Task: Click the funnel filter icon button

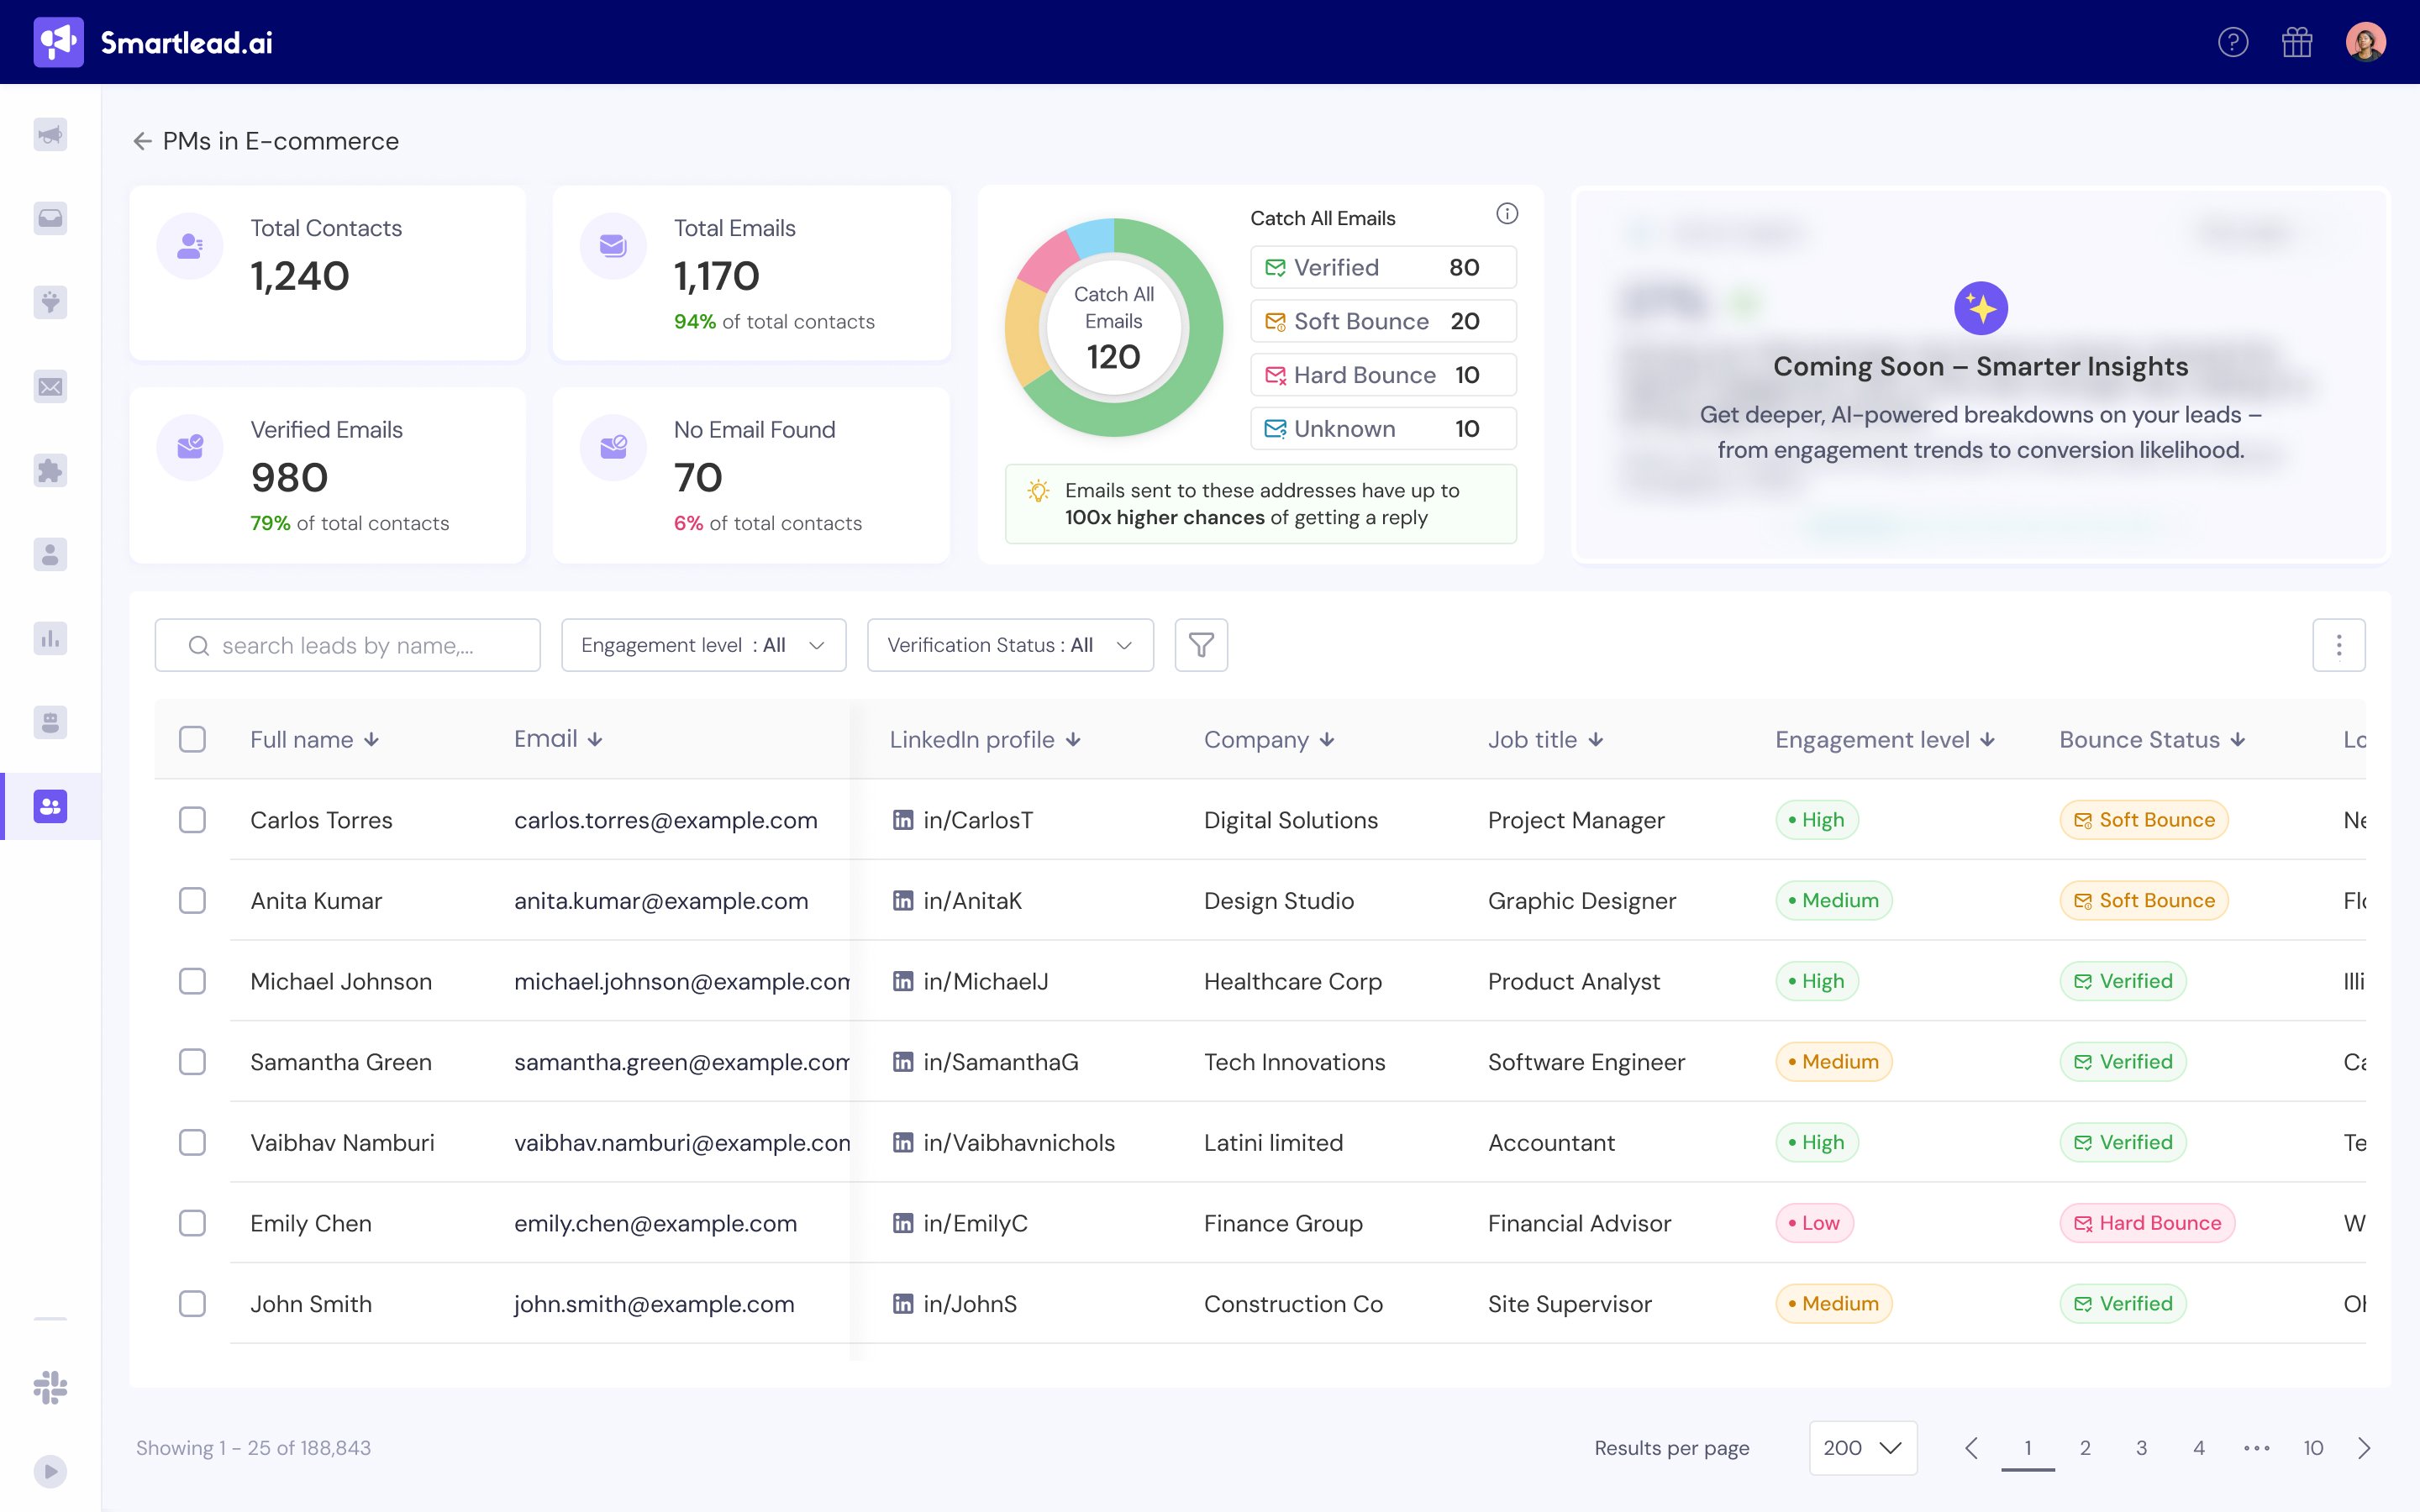Action: (1201, 645)
